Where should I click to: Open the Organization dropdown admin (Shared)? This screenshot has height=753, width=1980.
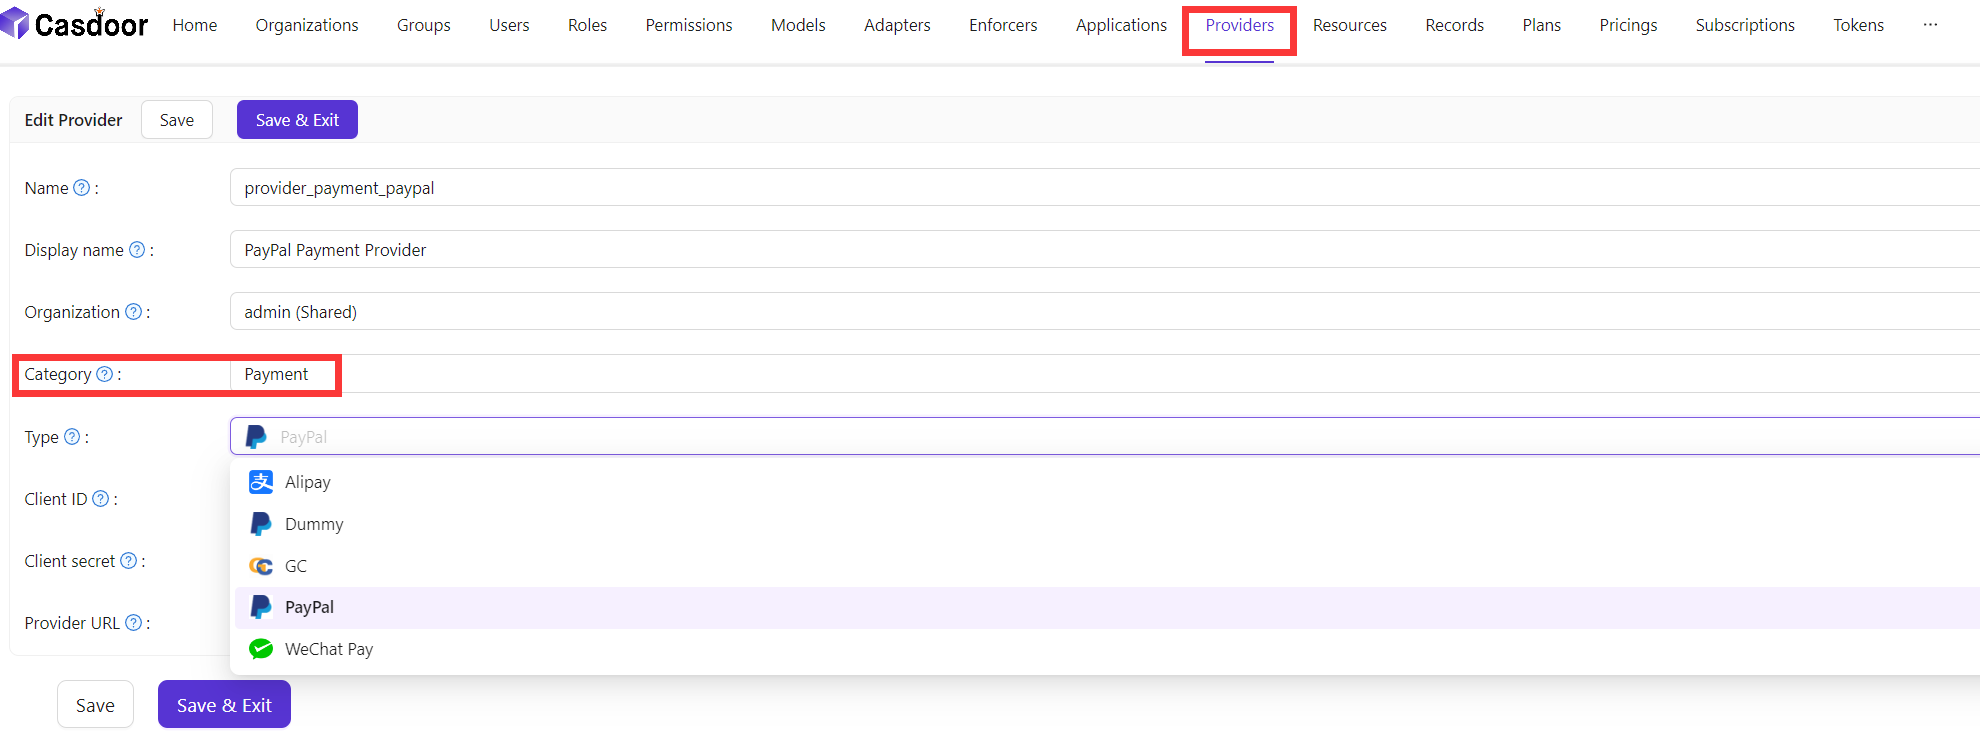[x=1100, y=312]
